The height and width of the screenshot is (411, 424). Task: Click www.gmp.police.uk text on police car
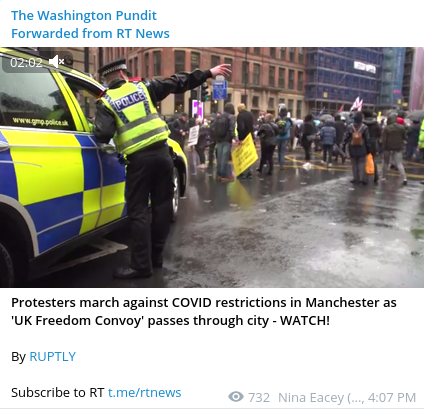41,122
